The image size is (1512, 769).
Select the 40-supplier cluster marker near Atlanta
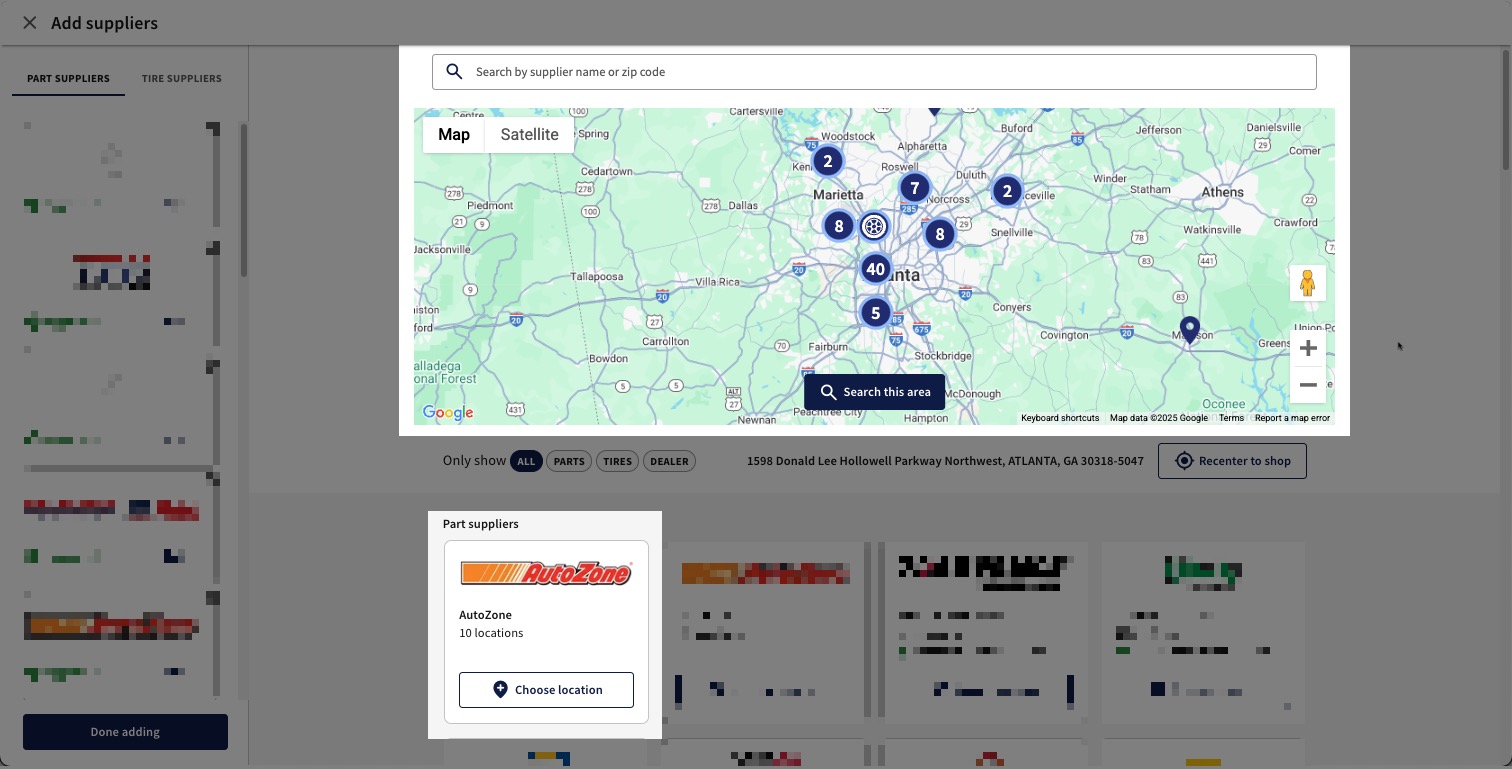click(875, 268)
